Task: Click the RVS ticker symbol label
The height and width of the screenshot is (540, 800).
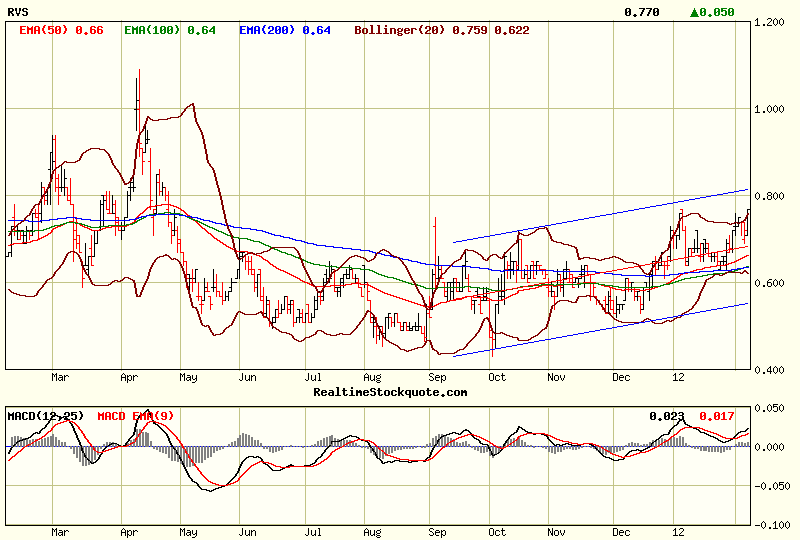Action: click(17, 12)
